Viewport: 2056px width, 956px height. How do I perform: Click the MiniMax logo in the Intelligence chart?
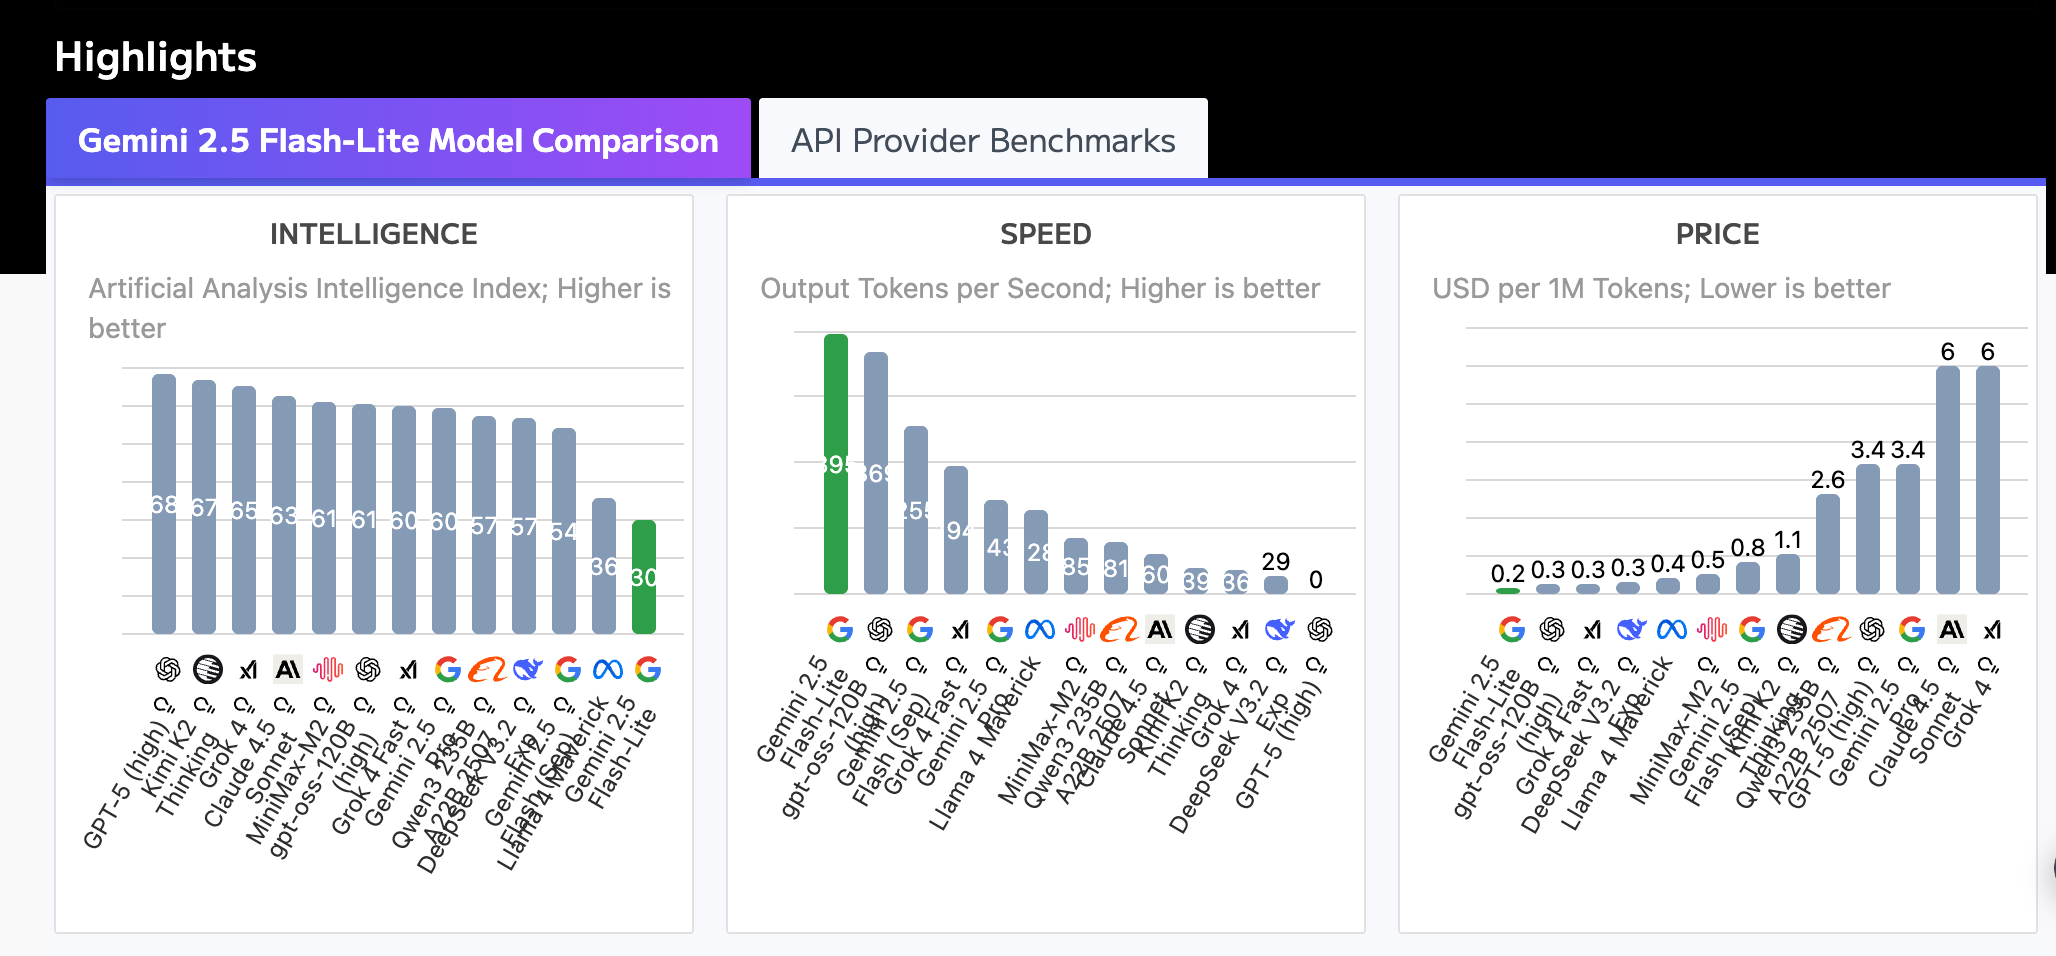(x=328, y=669)
